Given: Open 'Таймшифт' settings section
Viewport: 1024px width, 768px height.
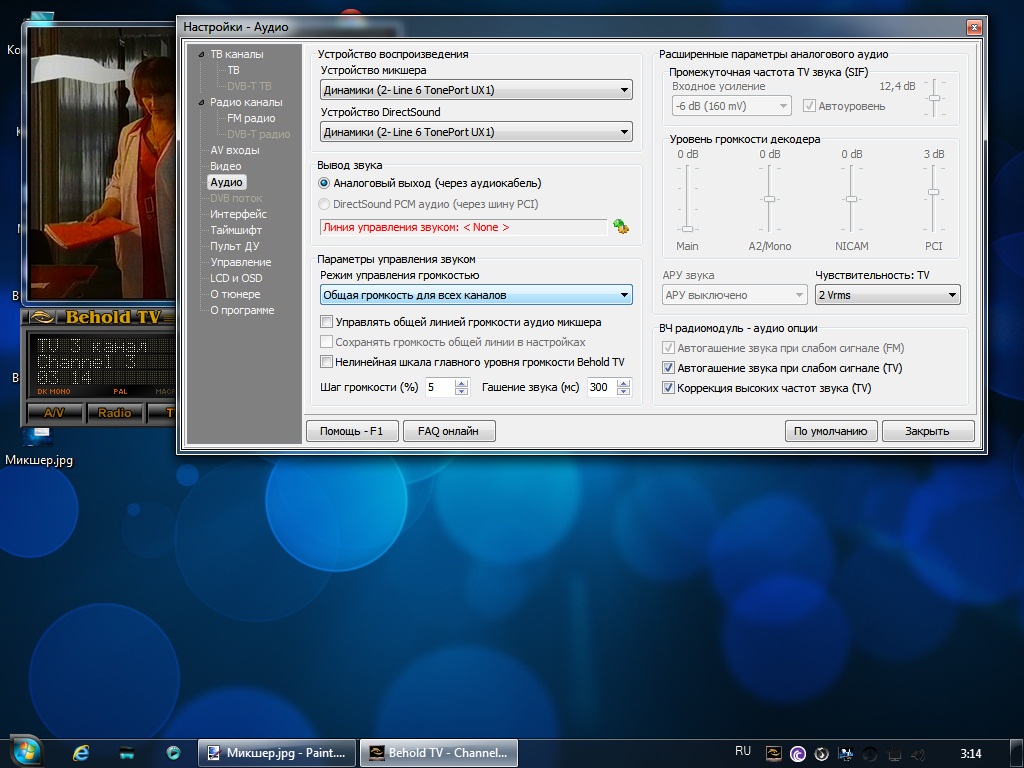Looking at the screenshot, I should (236, 230).
